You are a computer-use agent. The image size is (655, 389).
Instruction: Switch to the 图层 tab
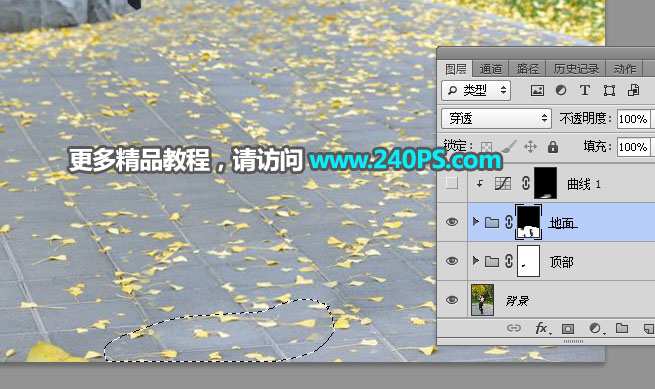(x=455, y=69)
